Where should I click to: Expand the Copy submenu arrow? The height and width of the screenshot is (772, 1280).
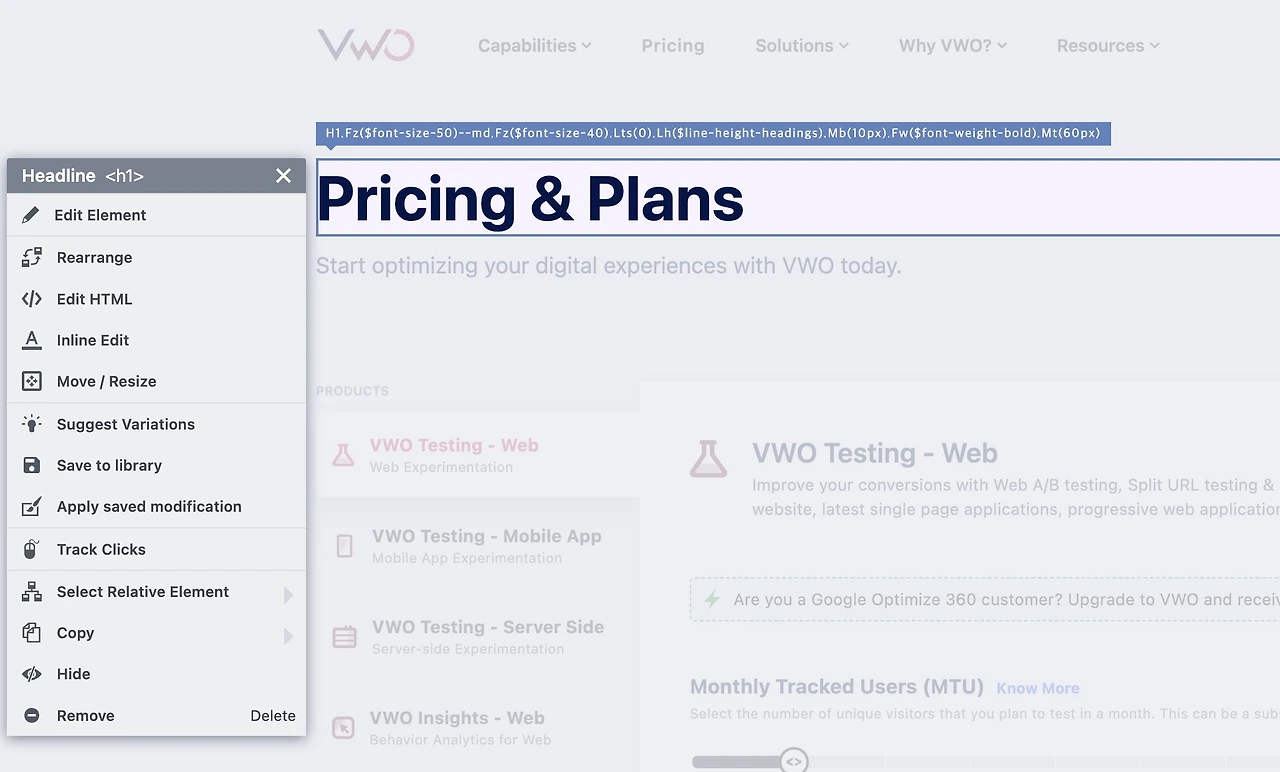pos(288,636)
